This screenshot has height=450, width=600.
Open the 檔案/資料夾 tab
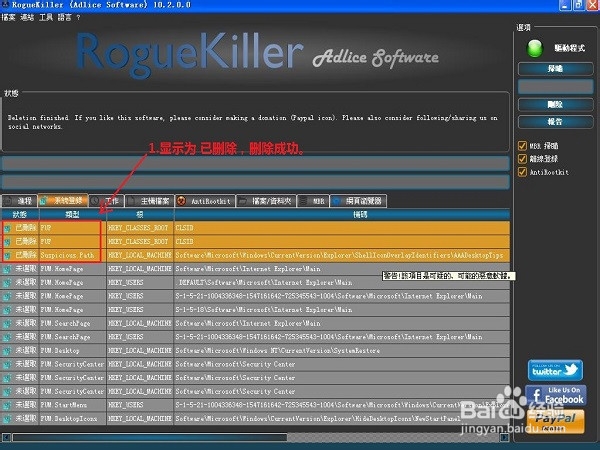[266, 201]
